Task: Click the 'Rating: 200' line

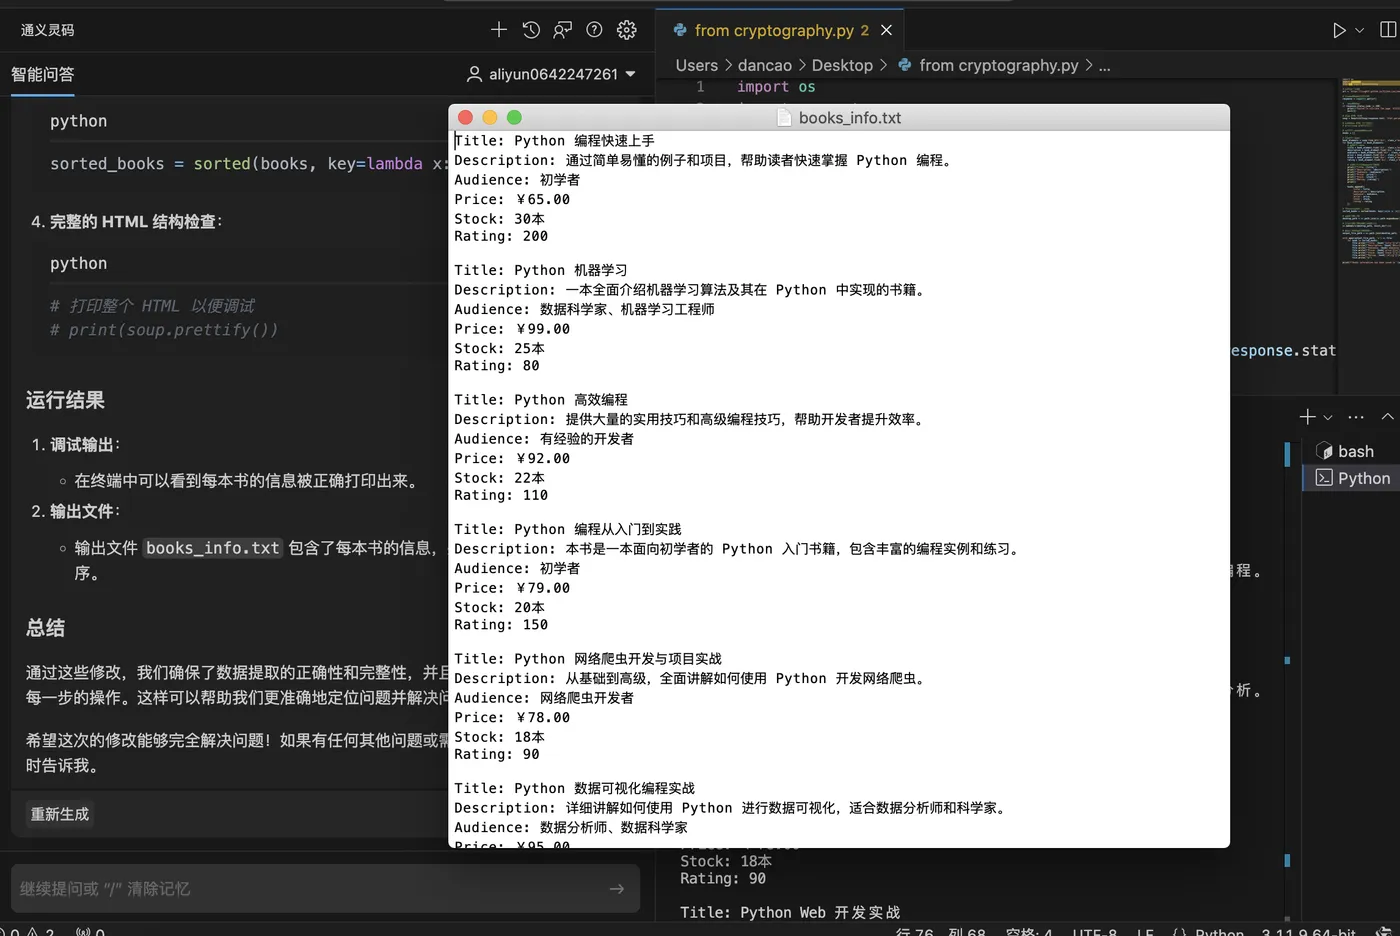Action: tap(501, 236)
